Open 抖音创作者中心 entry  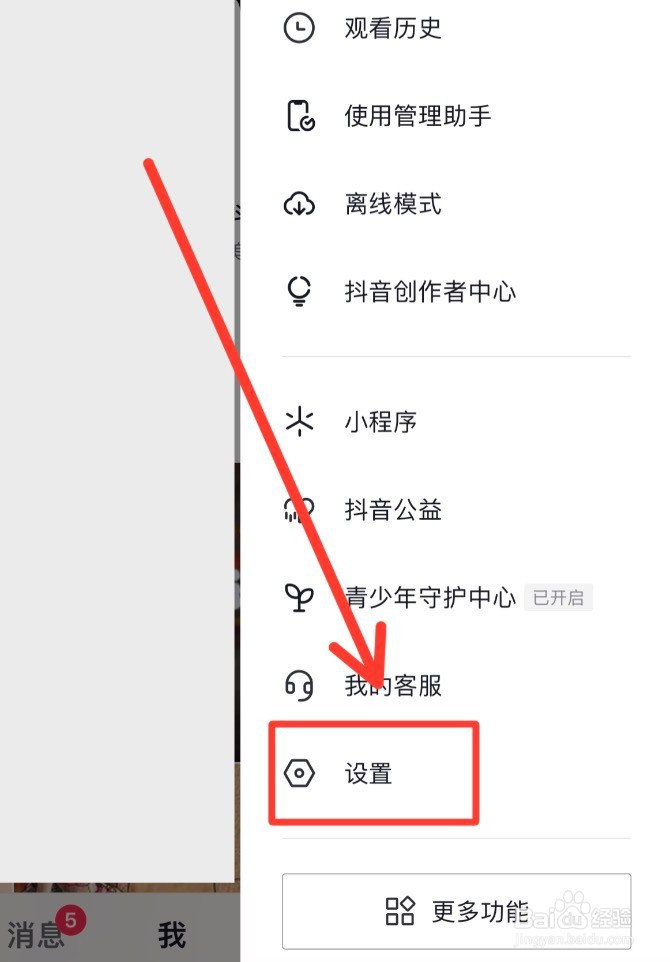tap(456, 291)
